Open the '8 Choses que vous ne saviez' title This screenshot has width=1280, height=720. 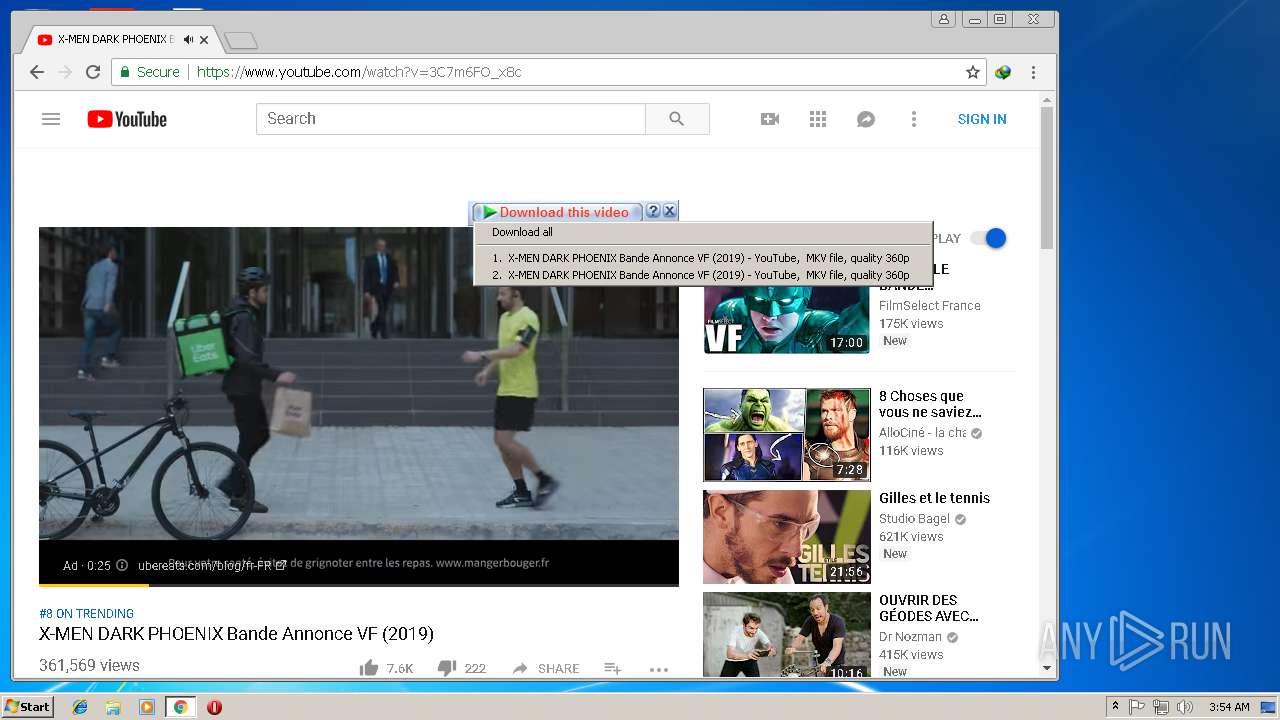point(930,404)
